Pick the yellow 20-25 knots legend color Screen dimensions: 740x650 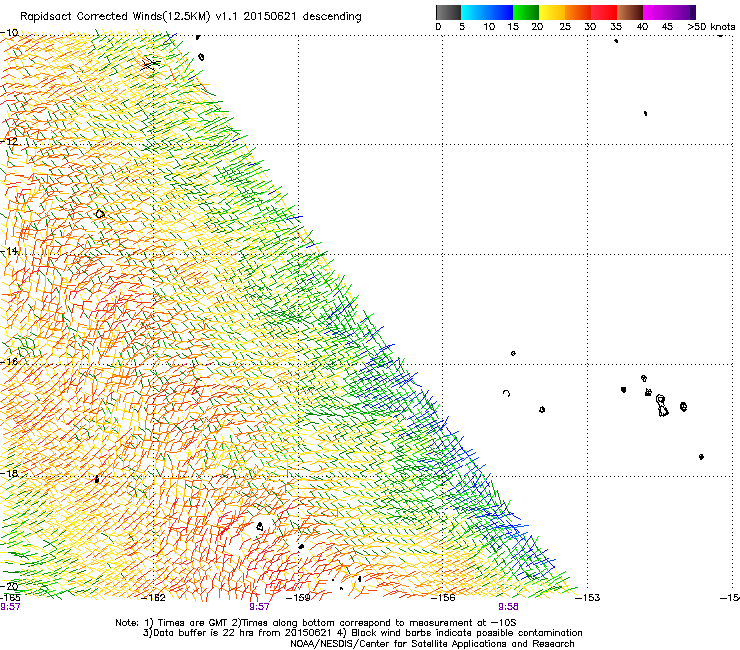[552, 12]
